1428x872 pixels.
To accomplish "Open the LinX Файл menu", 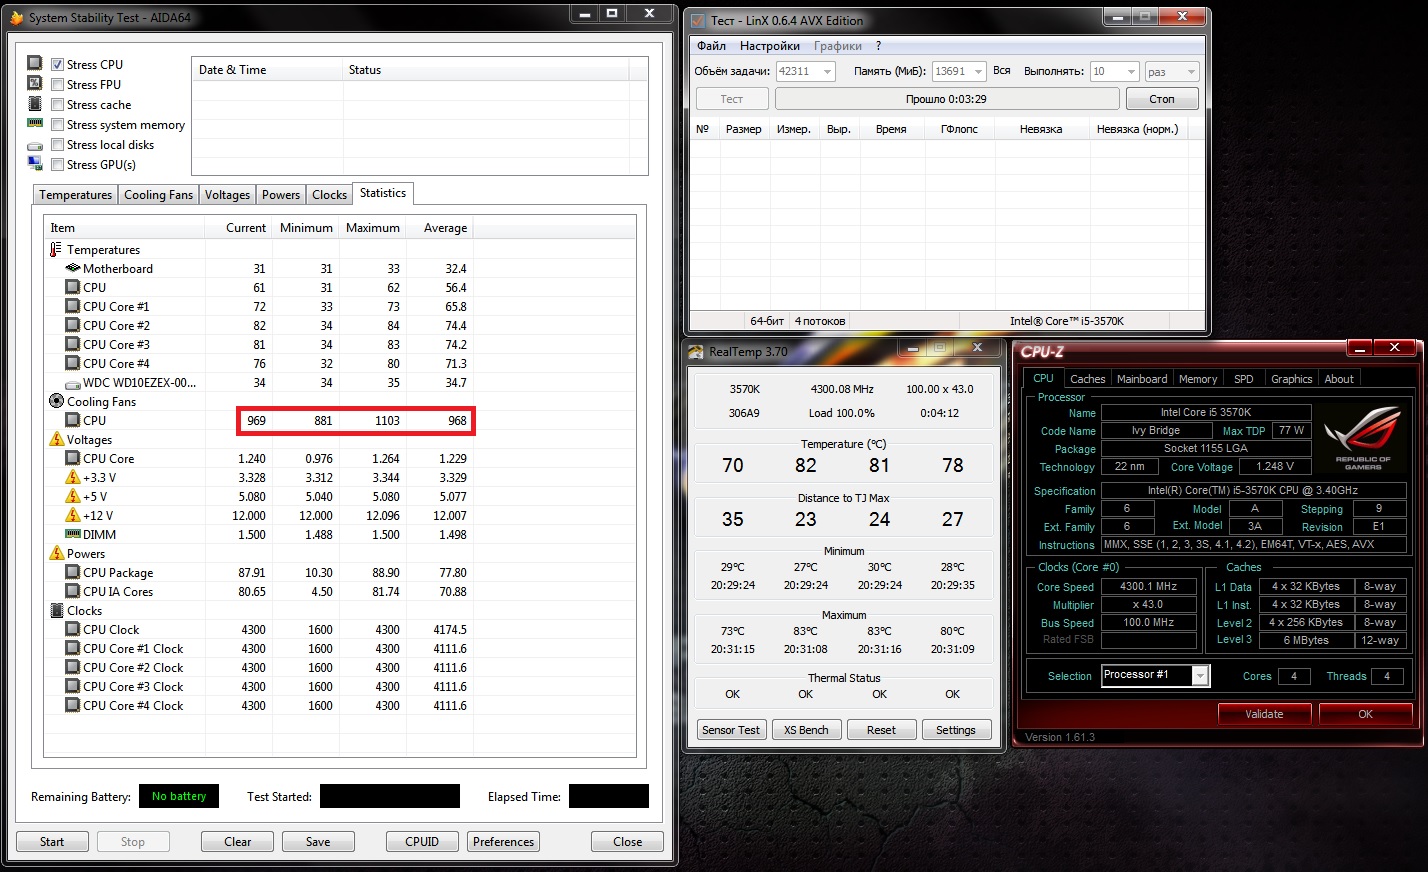I will pos(711,46).
